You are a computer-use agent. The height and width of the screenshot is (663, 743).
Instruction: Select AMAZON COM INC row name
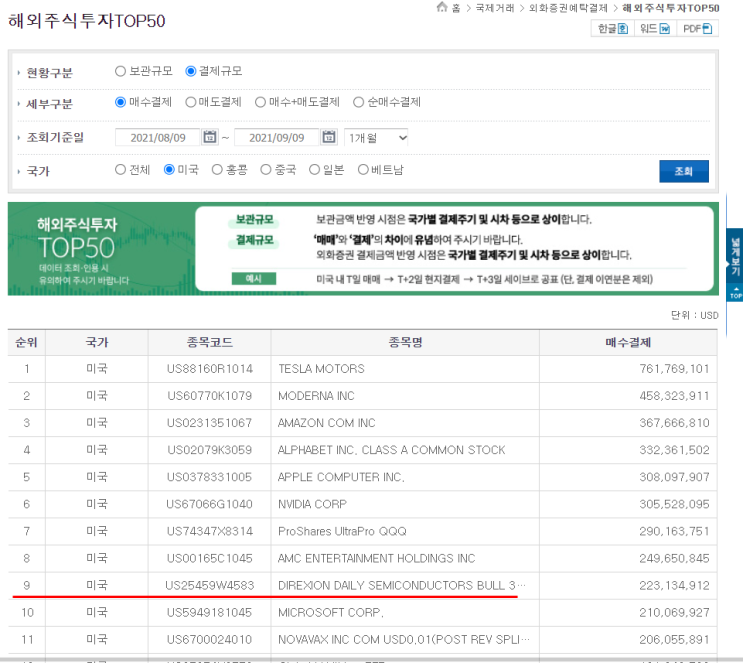click(326, 423)
